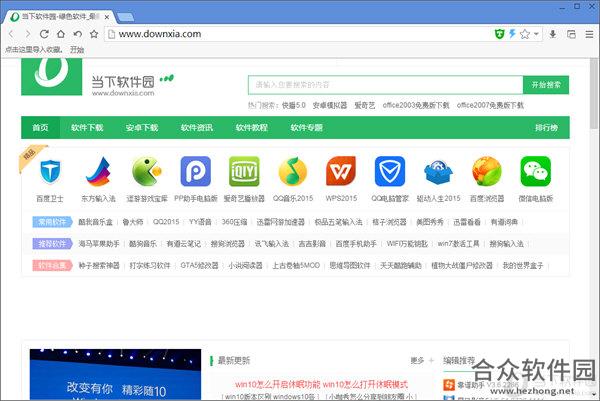The image size is (600, 401).
Task: Select the 当下软件园 browser tab
Action: coord(59,16)
